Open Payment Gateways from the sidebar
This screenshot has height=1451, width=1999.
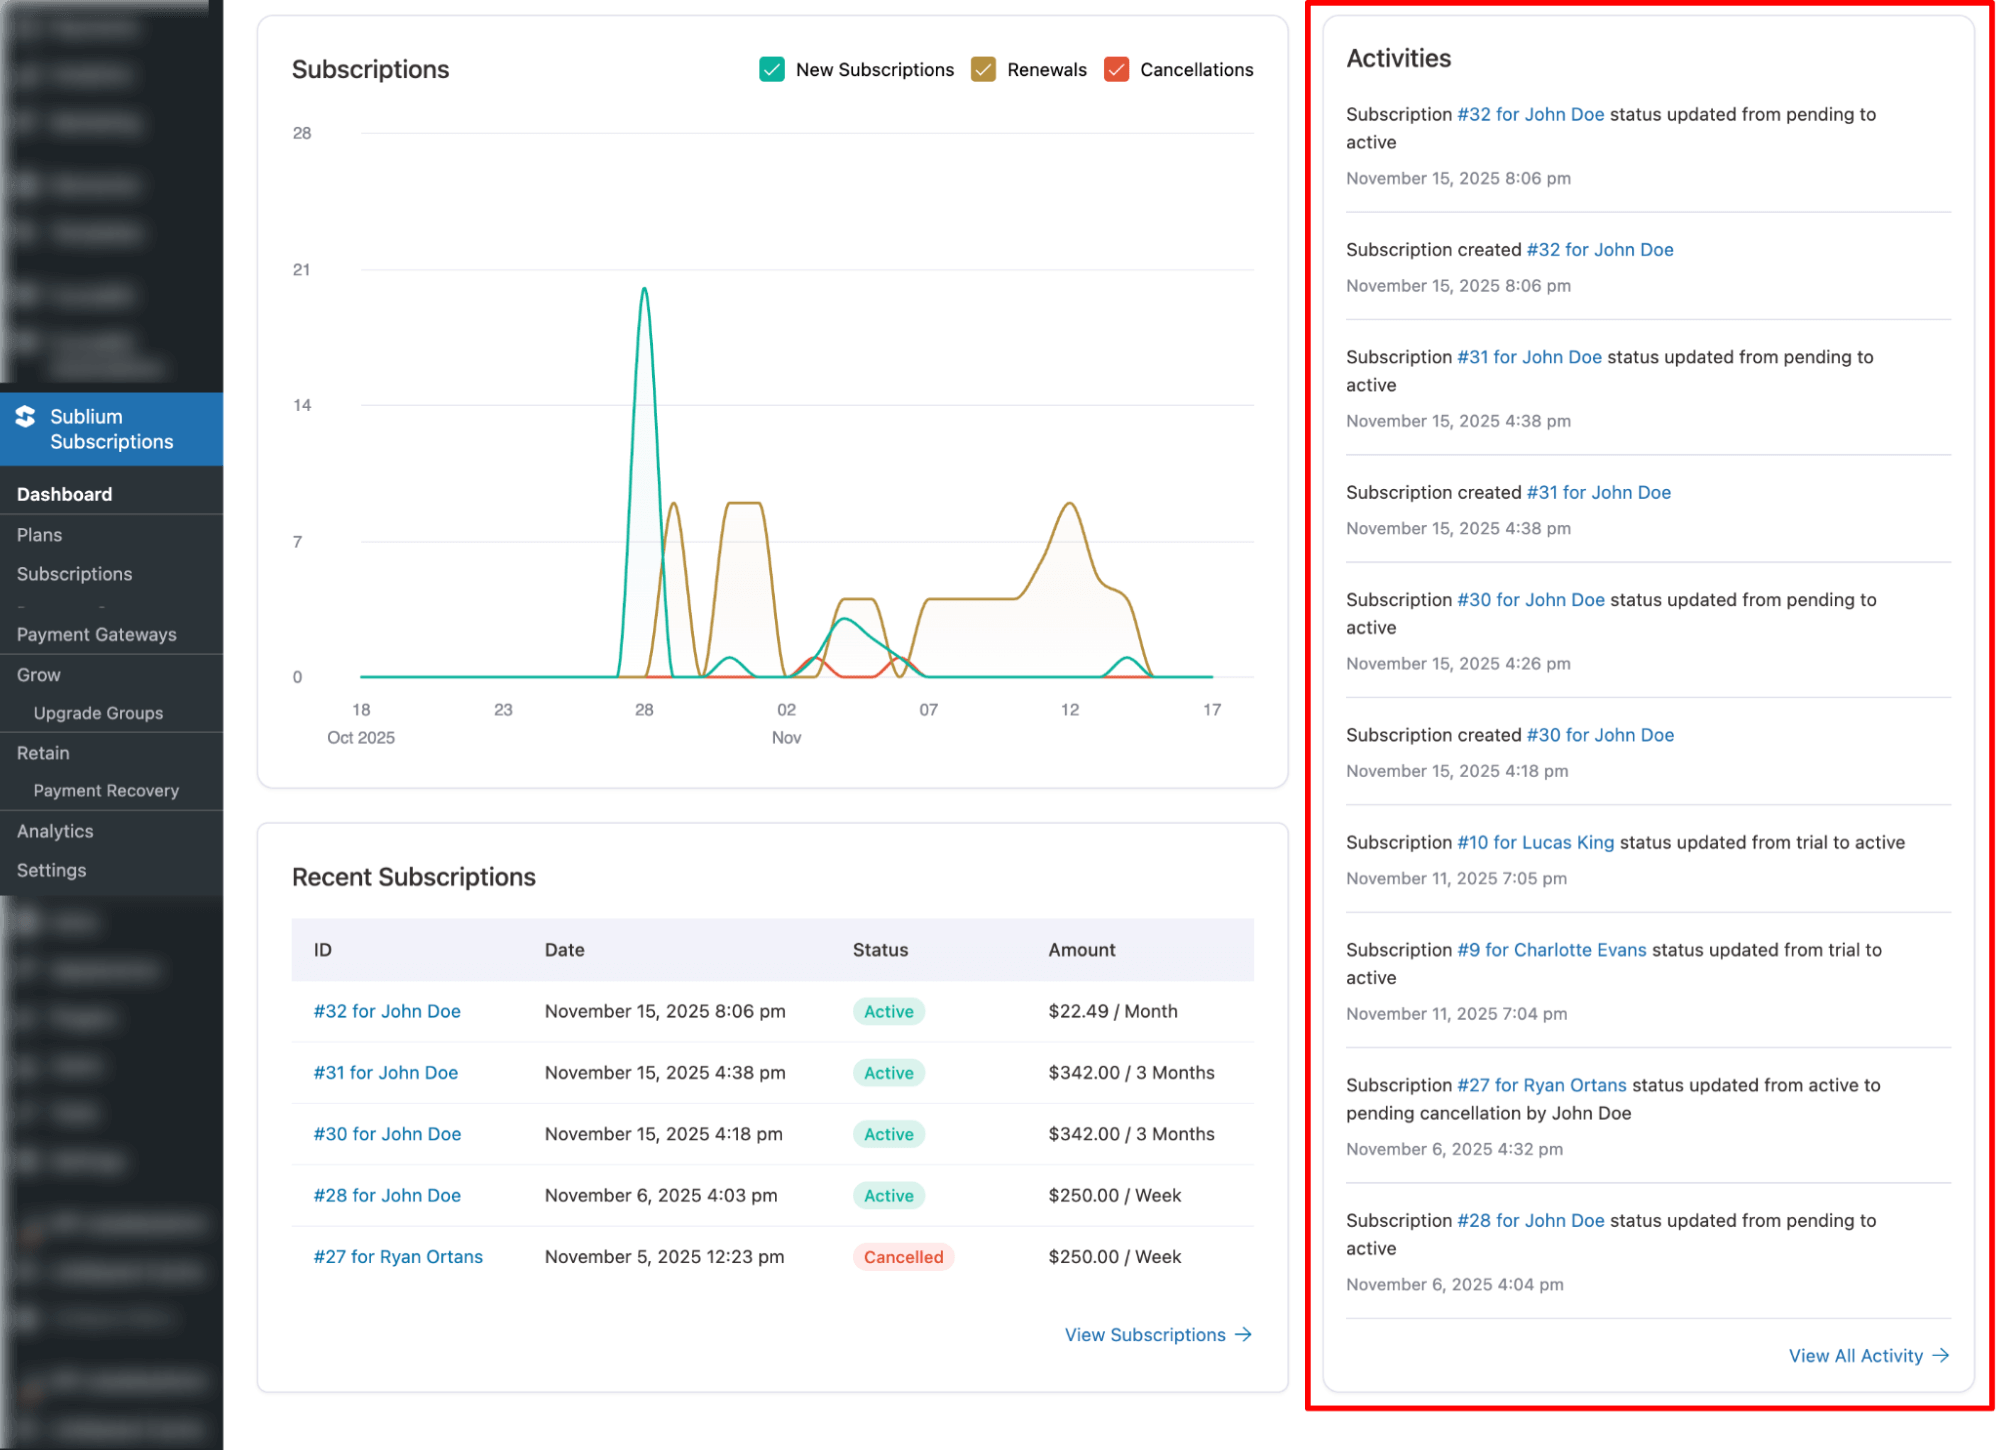click(x=96, y=634)
